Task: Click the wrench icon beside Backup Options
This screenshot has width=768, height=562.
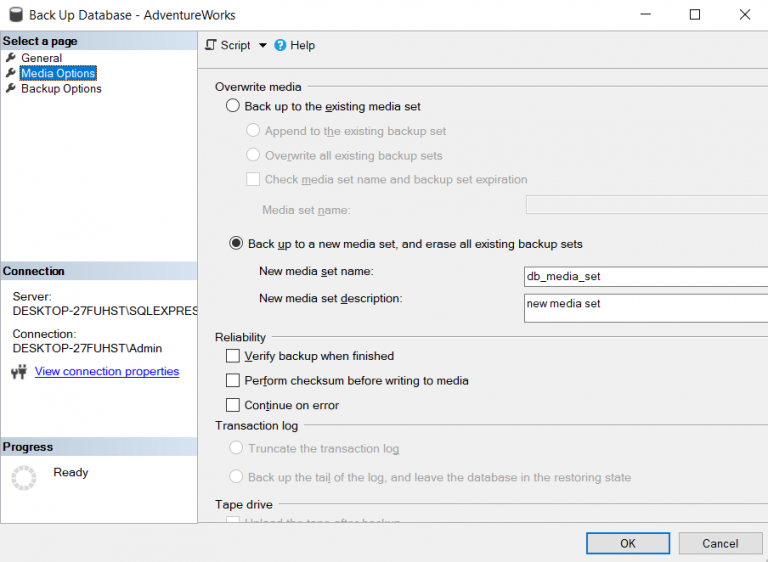Action: [11, 88]
